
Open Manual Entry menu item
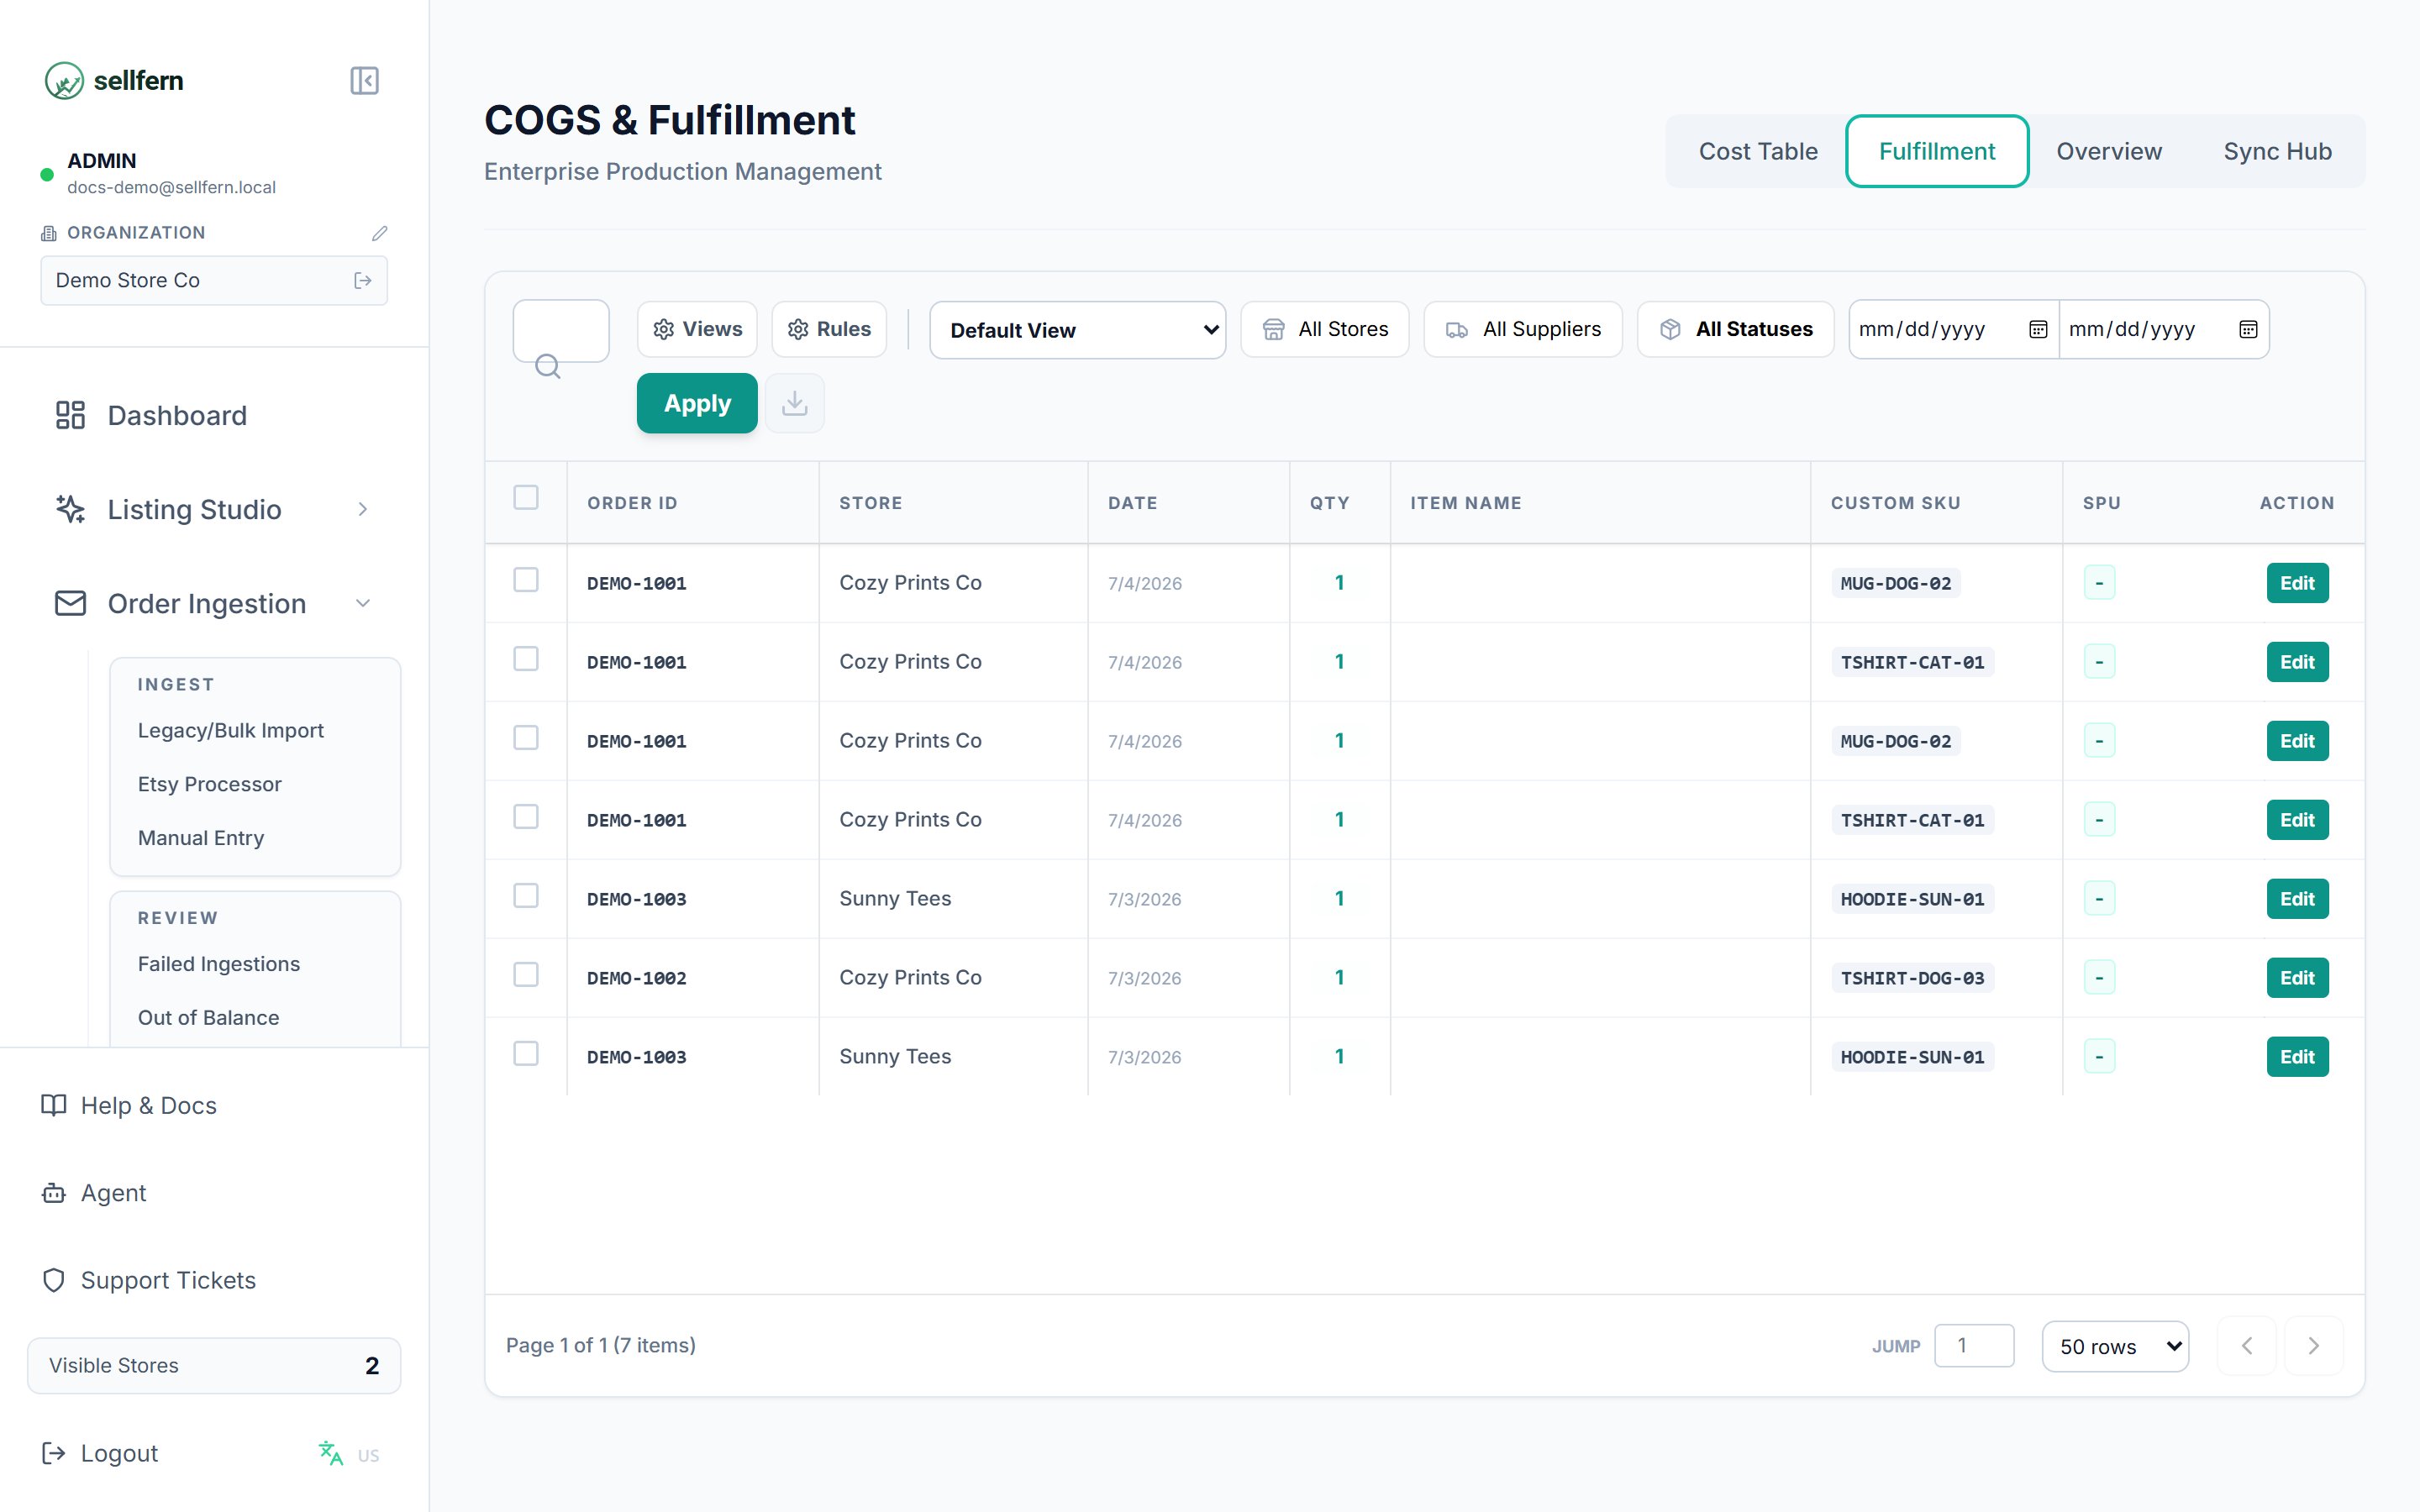click(201, 839)
